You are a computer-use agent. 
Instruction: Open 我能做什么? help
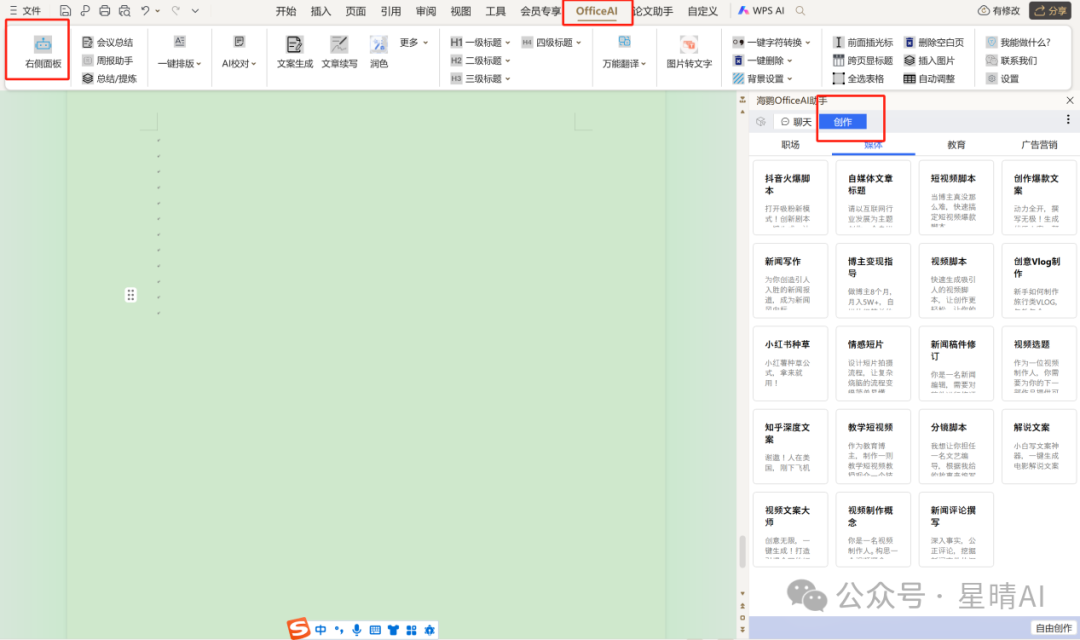pyautogui.click(x=1018, y=43)
